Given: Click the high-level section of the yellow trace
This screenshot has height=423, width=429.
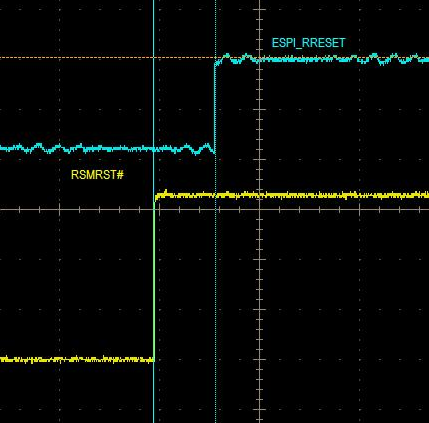Looking at the screenshot, I should tap(292, 195).
